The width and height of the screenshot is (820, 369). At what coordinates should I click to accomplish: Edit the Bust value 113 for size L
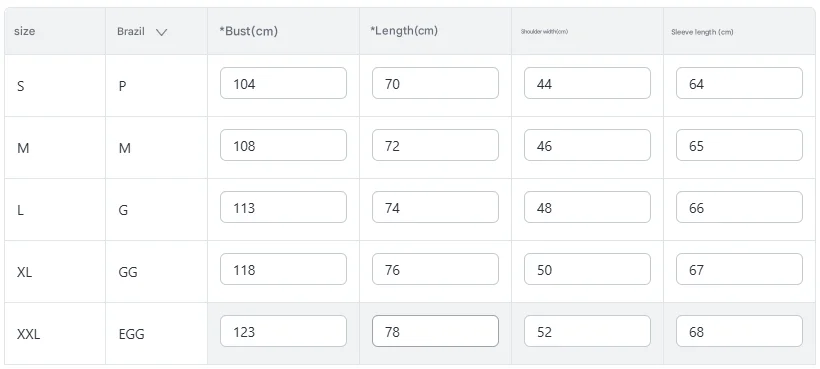(283, 207)
